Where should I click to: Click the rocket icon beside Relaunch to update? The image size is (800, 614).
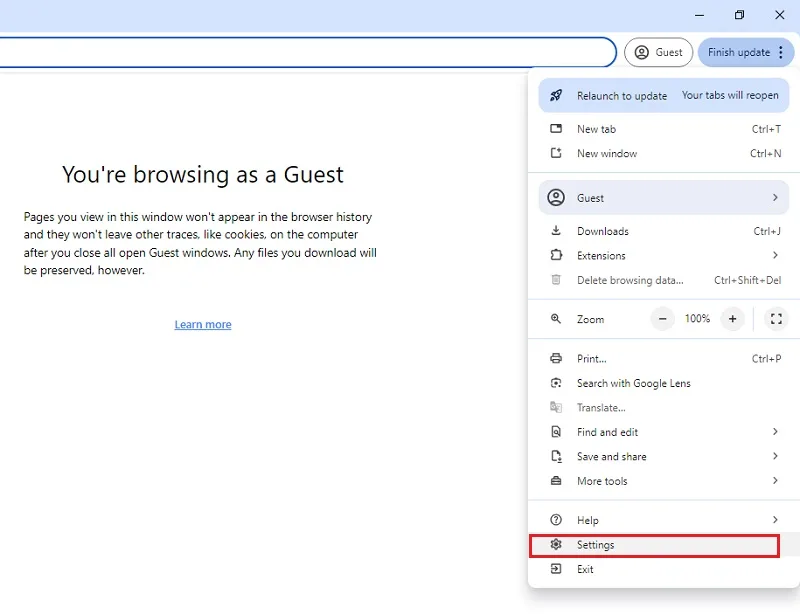[x=556, y=95]
